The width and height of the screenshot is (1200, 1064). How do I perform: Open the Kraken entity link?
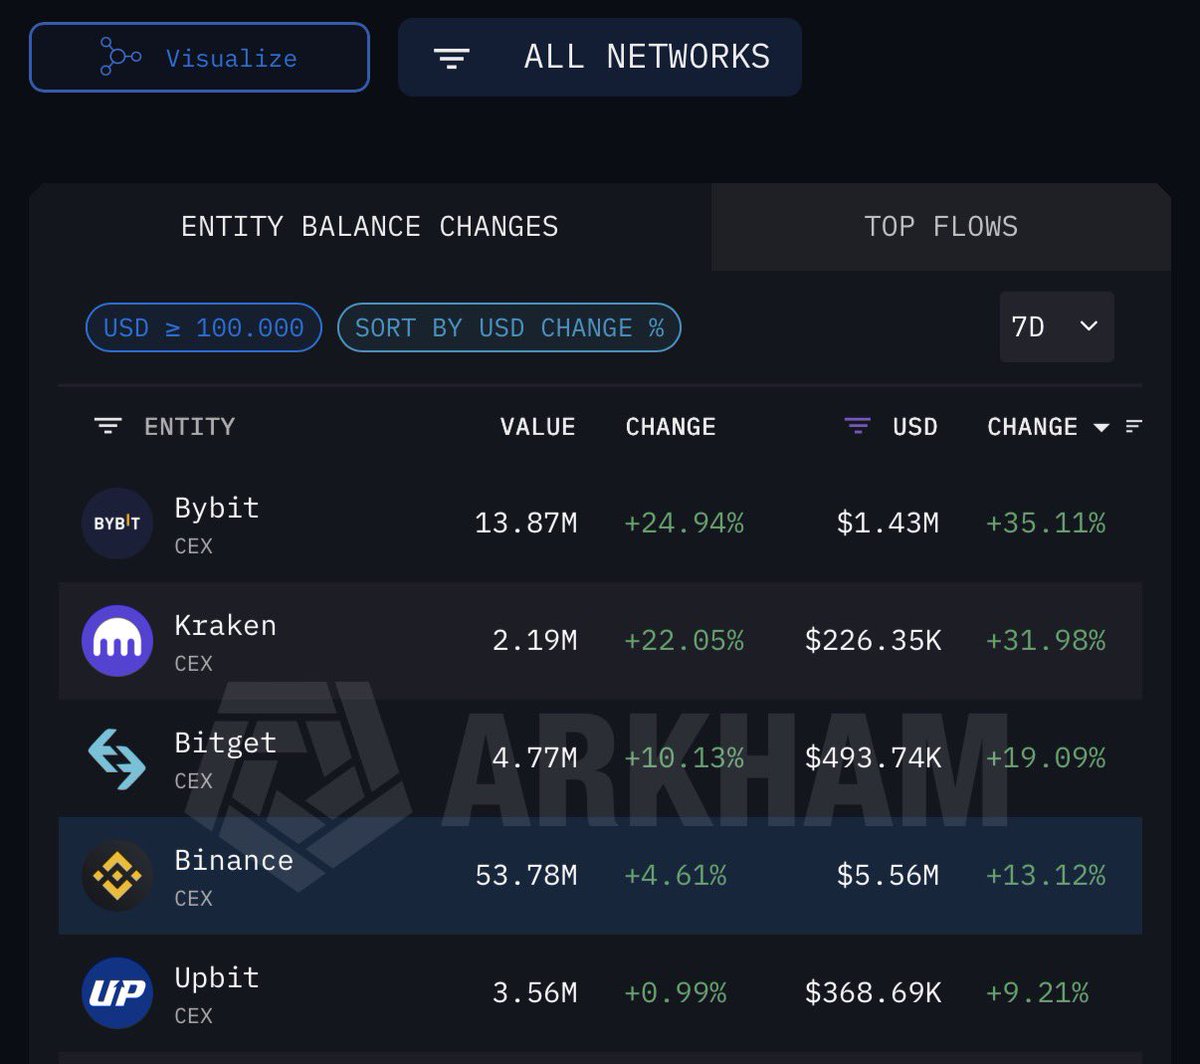(225, 626)
